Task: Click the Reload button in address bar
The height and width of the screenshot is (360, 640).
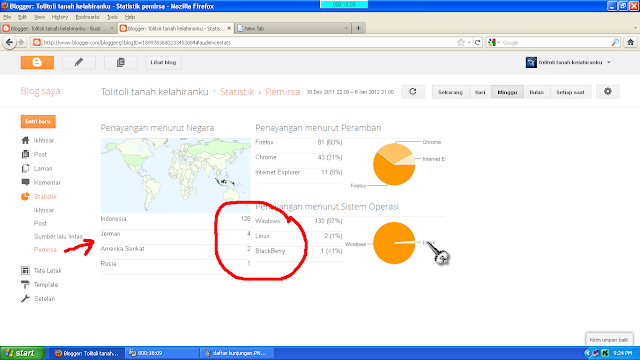Action: click(x=478, y=42)
